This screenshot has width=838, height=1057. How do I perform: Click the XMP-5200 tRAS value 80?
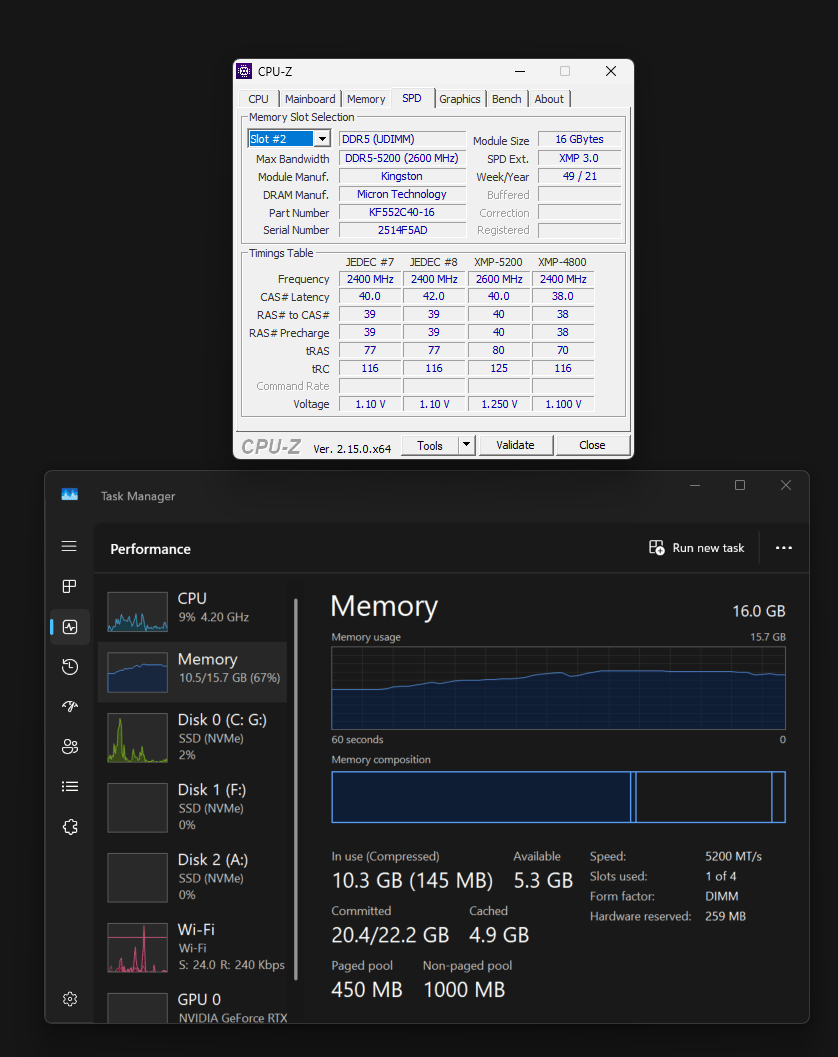point(499,350)
